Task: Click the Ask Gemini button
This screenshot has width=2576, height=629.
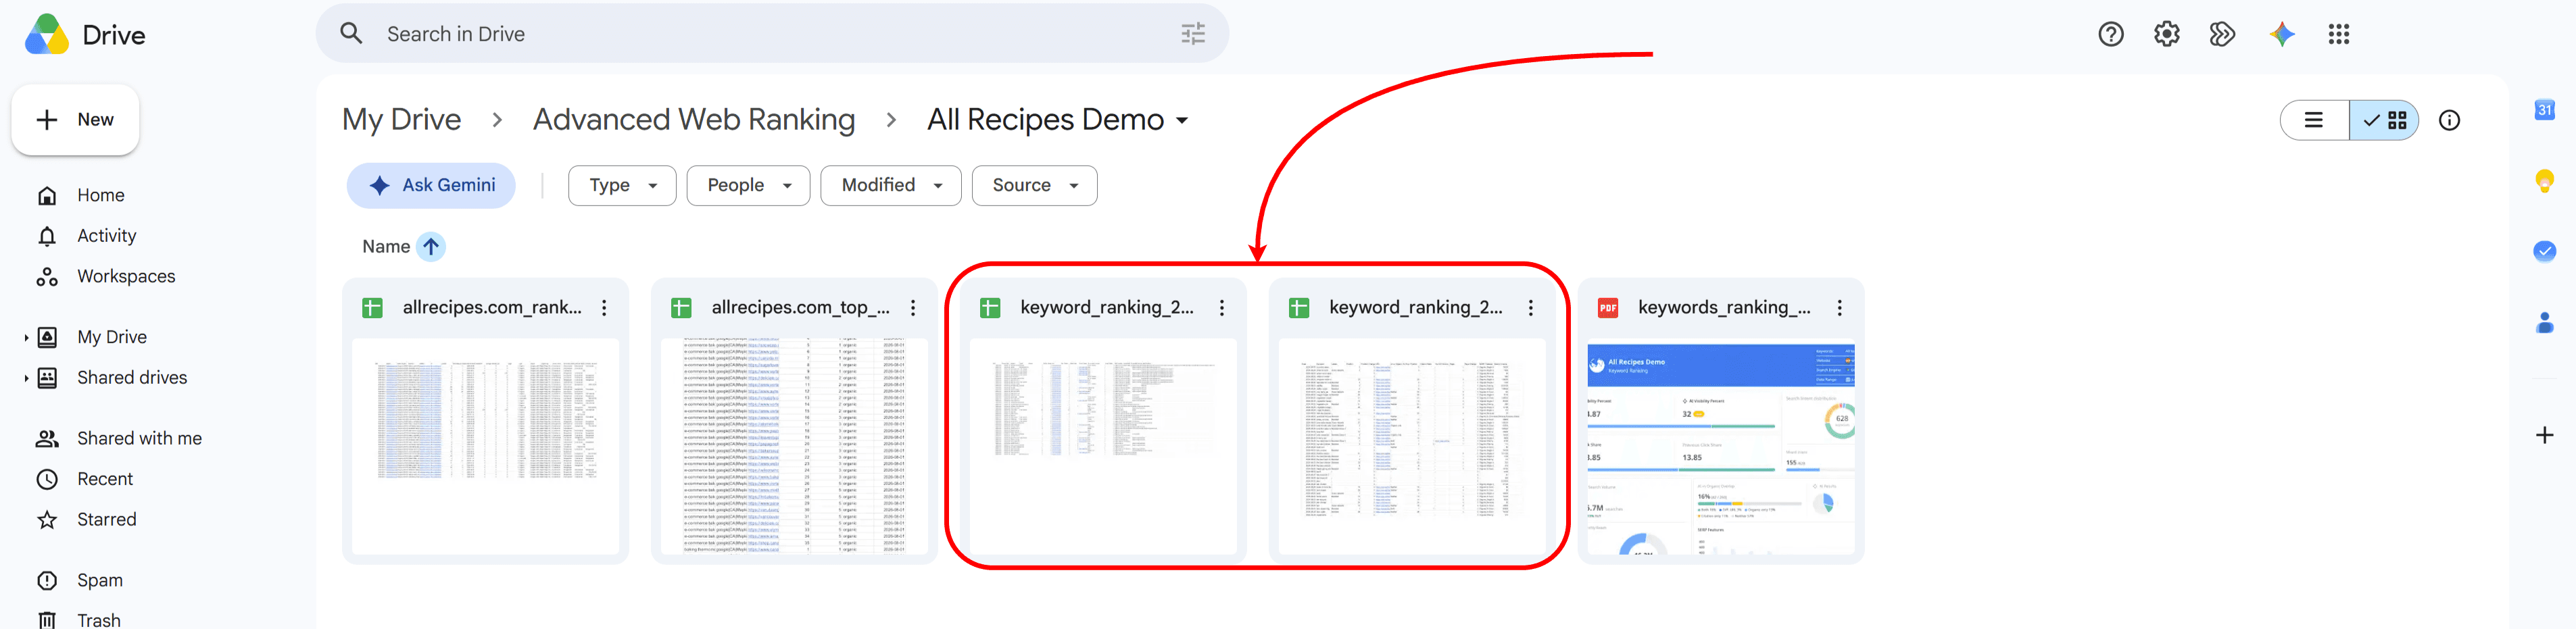Action: (431, 186)
